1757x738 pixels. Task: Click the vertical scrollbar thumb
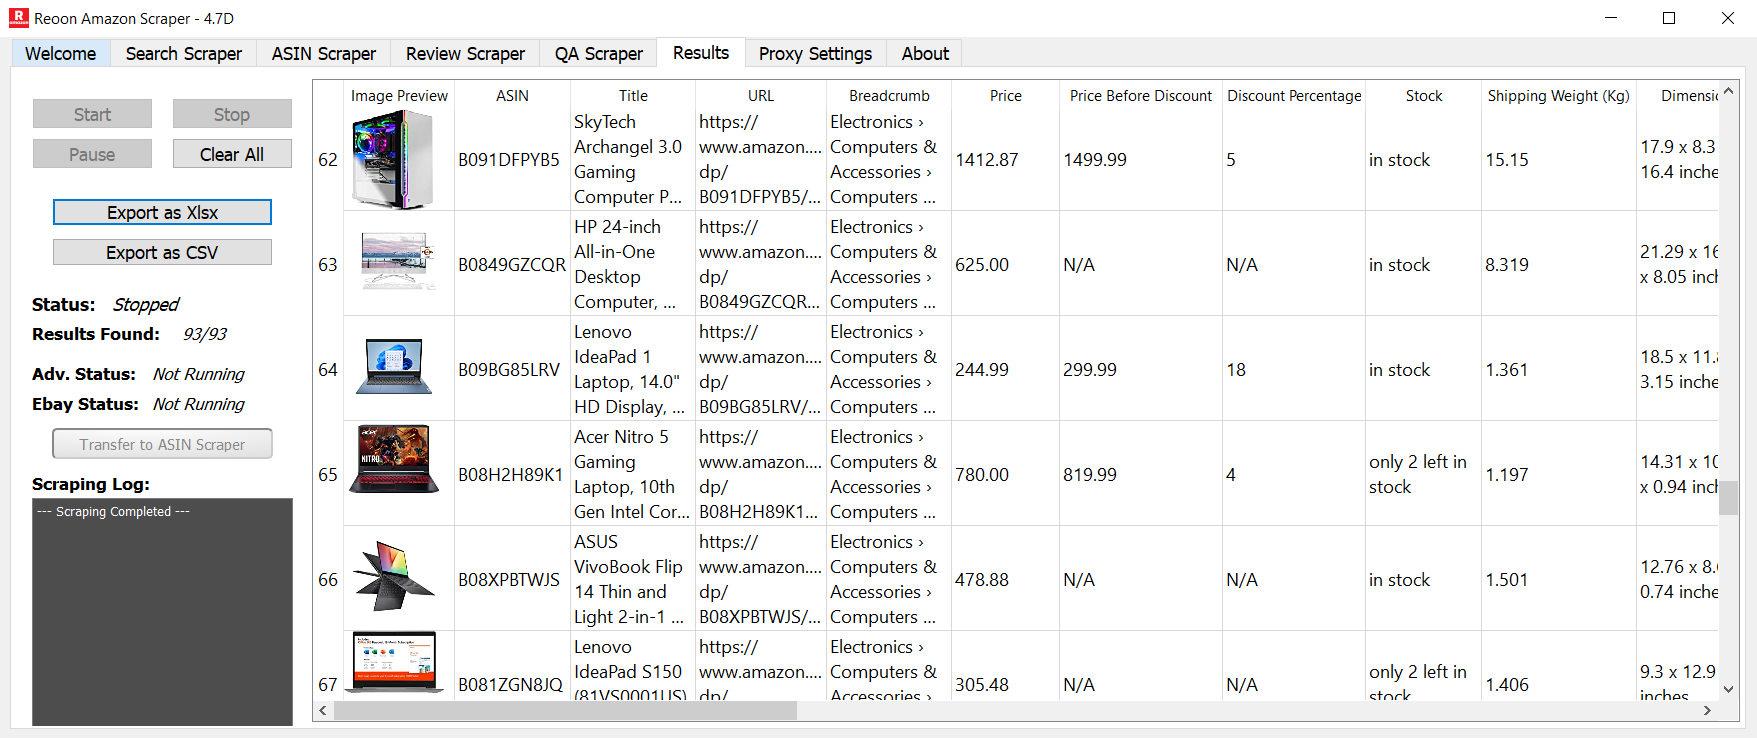coord(1728,497)
